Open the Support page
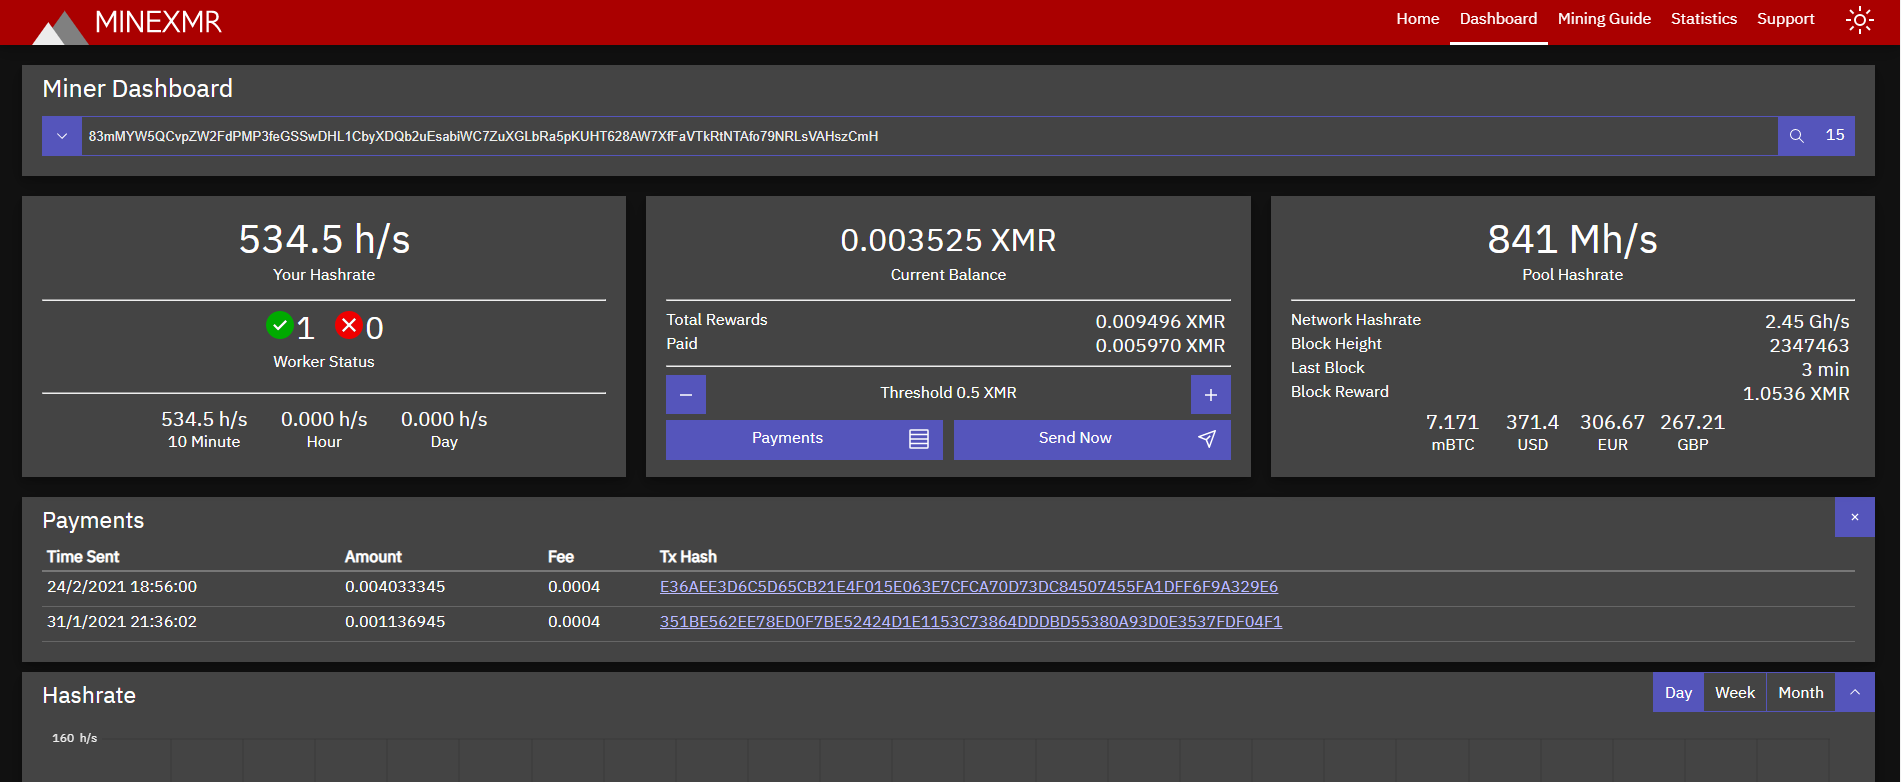This screenshot has height=782, width=1901. coord(1785,19)
